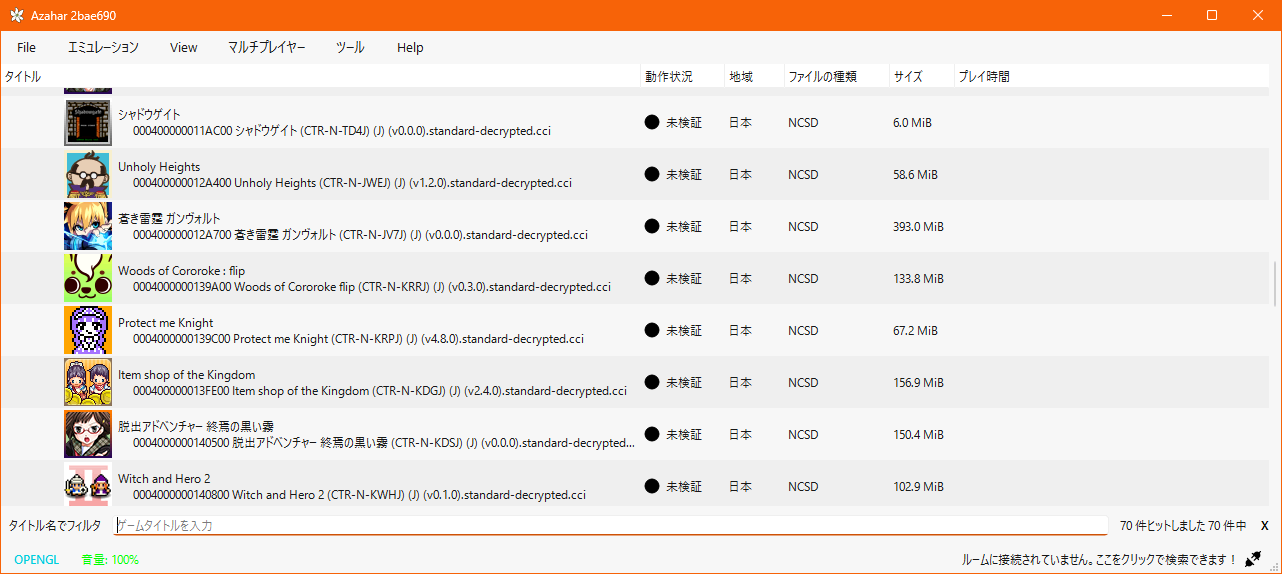Open the エミュレーション menu
The height and width of the screenshot is (574, 1282).
tap(103, 47)
